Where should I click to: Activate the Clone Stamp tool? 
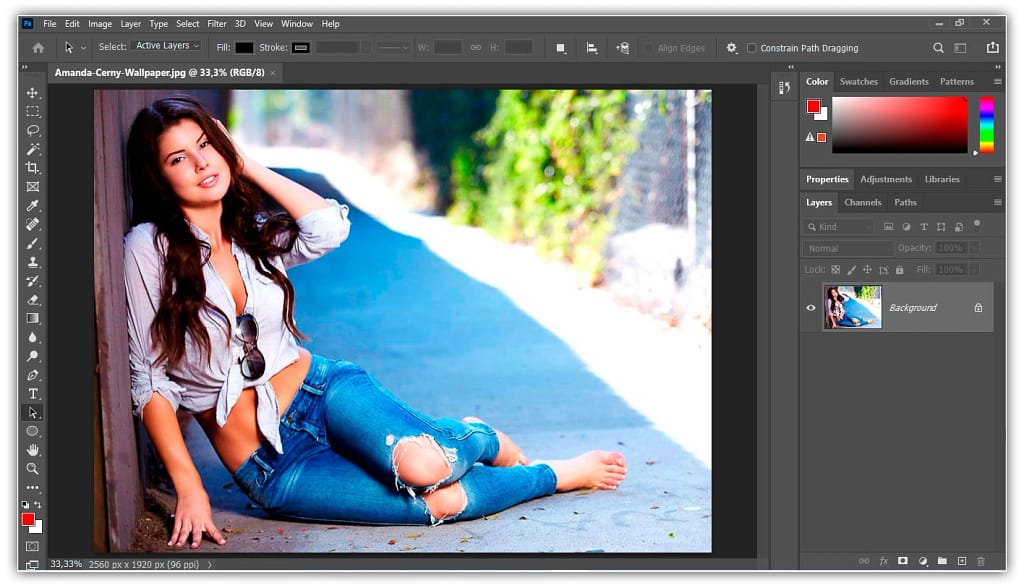(x=33, y=262)
